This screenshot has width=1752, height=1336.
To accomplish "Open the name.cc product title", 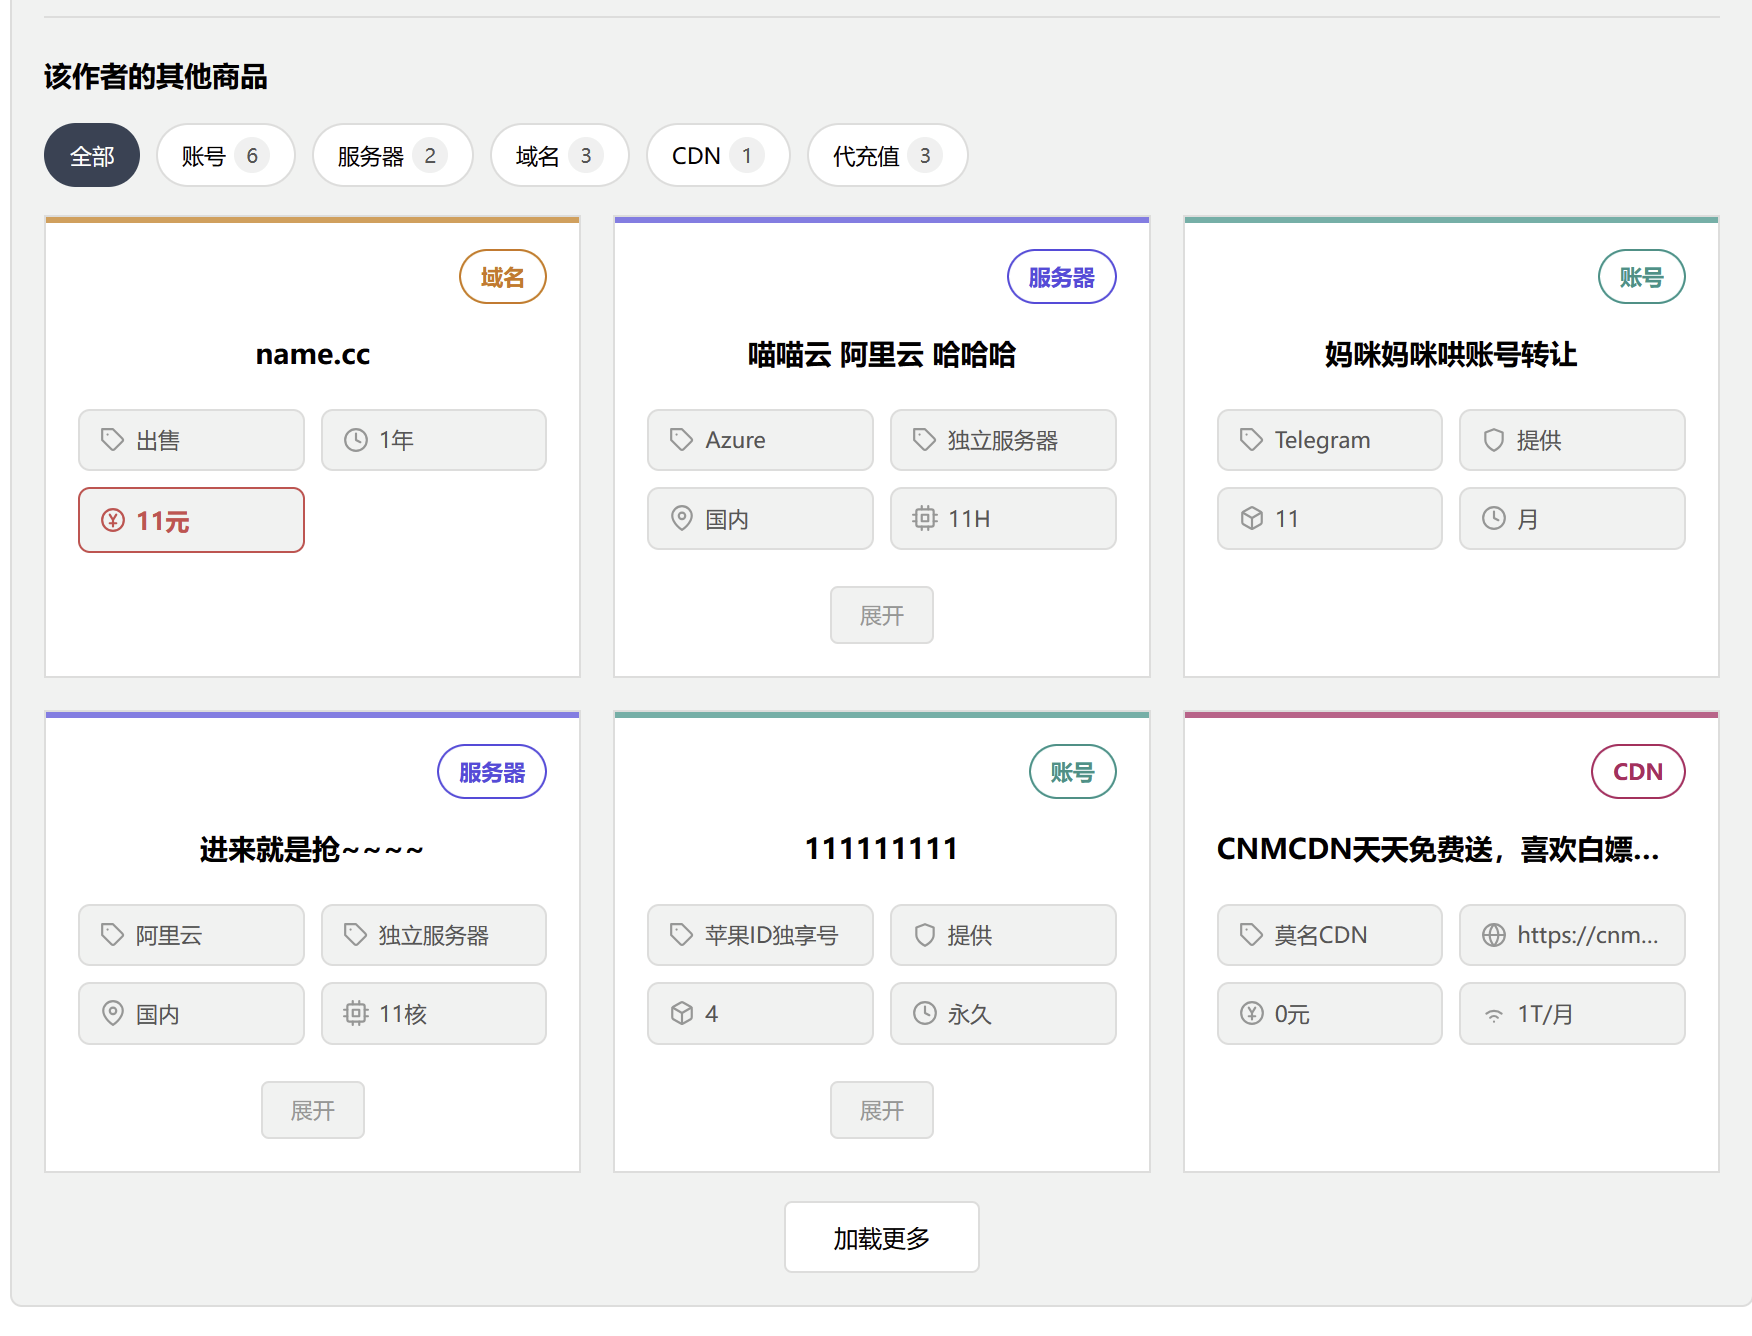I will [313, 354].
